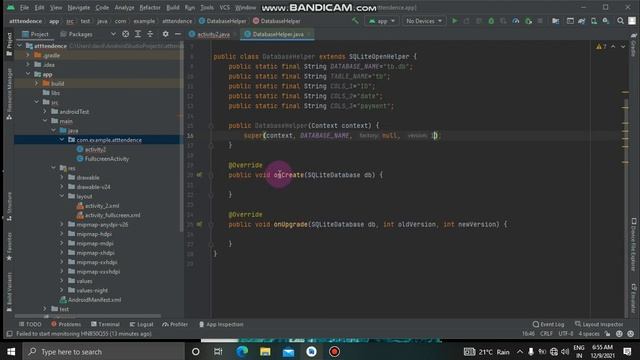Open AndroidManifest.xml file
The image size is (640, 360).
click(x=90, y=300)
